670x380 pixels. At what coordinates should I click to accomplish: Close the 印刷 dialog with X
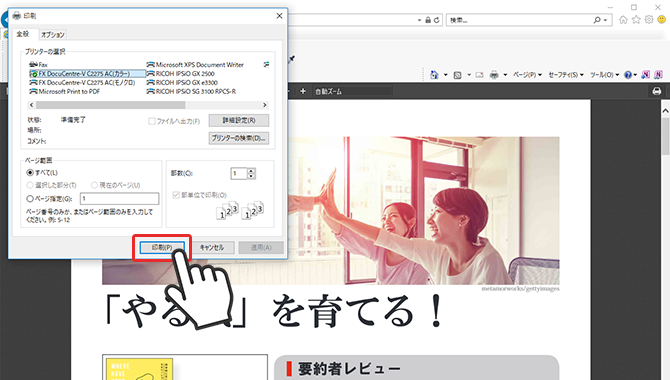tap(279, 16)
